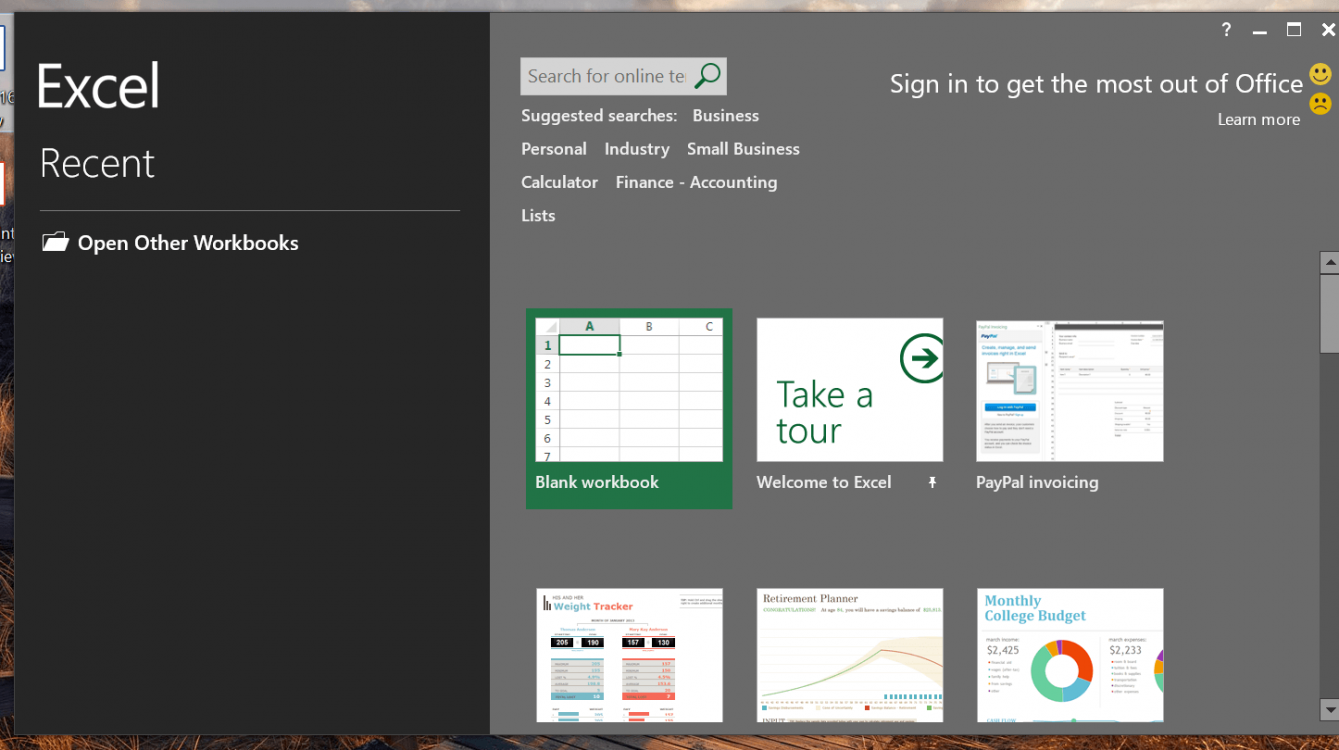This screenshot has width=1339, height=750.
Task: Click the sad frown feedback icon
Action: tap(1321, 103)
